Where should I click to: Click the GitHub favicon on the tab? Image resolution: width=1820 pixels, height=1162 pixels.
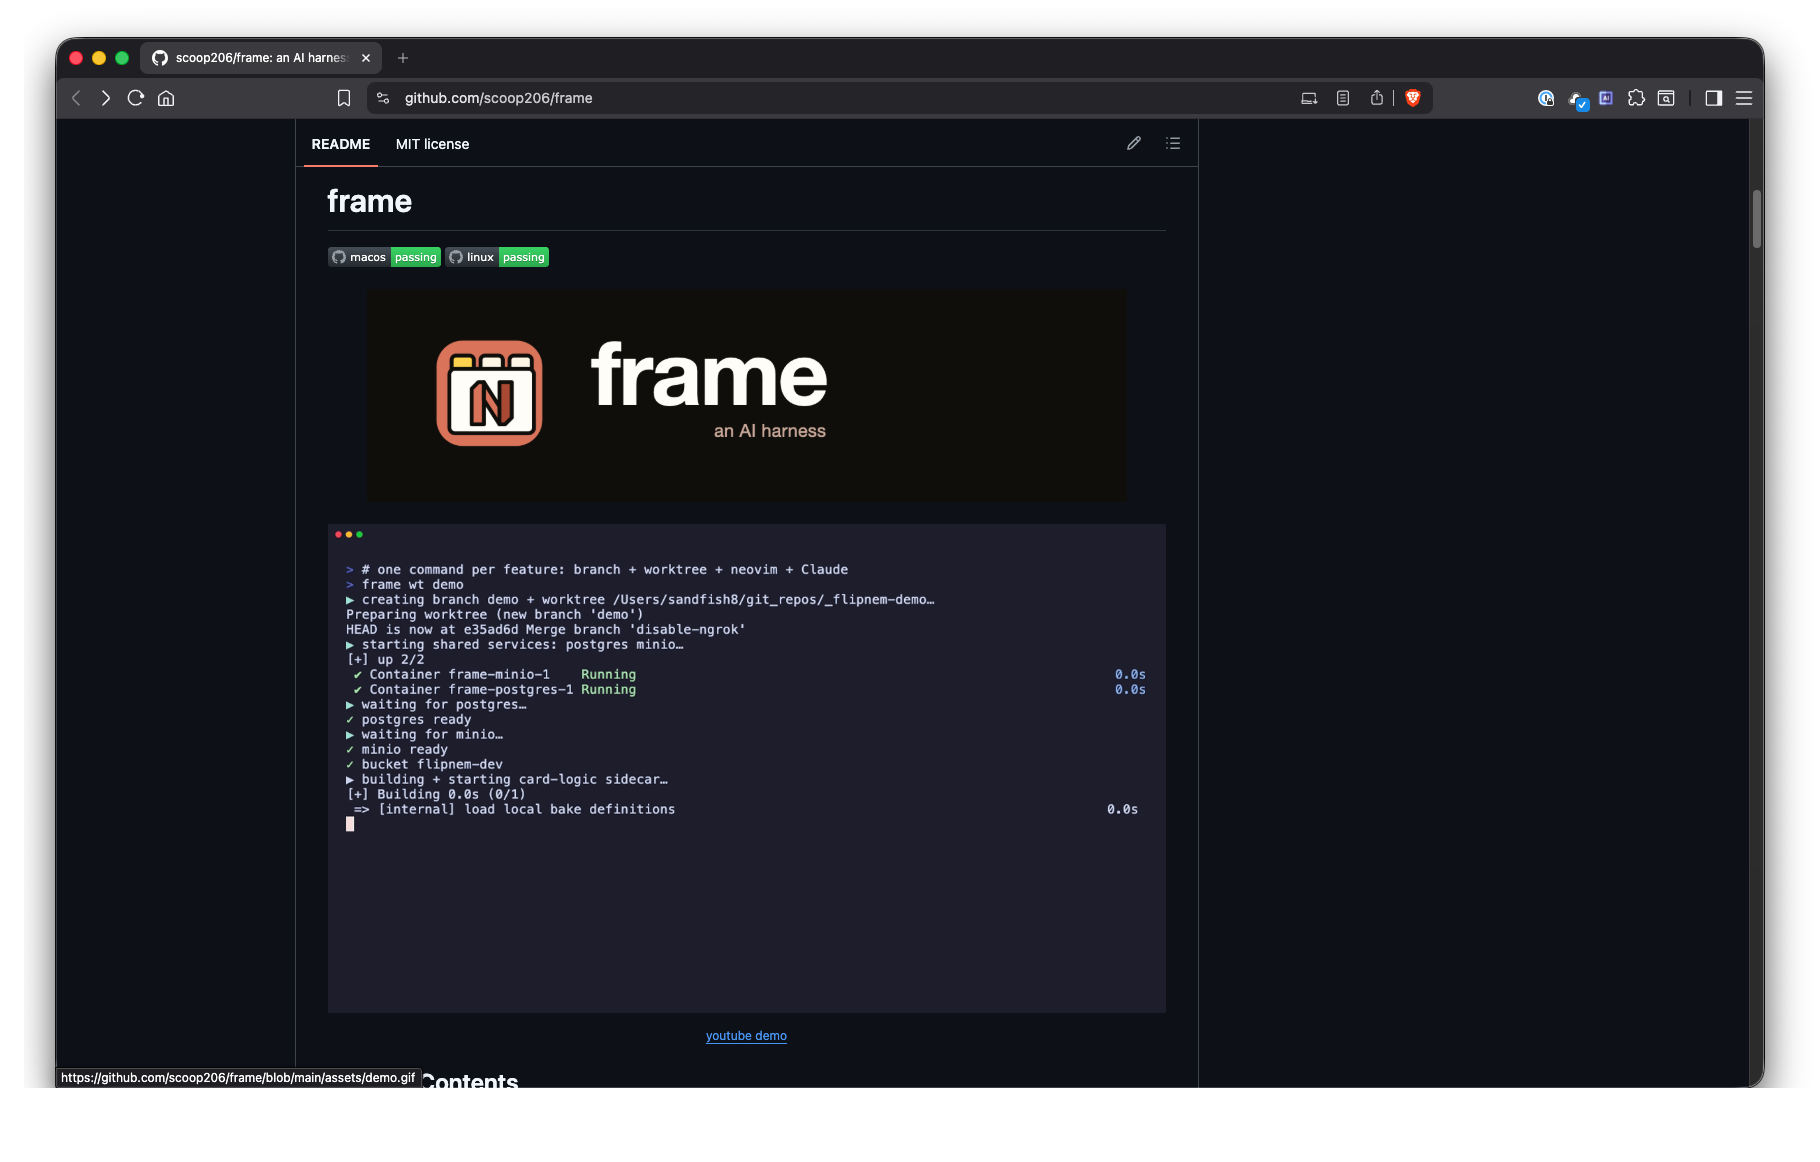[x=160, y=58]
